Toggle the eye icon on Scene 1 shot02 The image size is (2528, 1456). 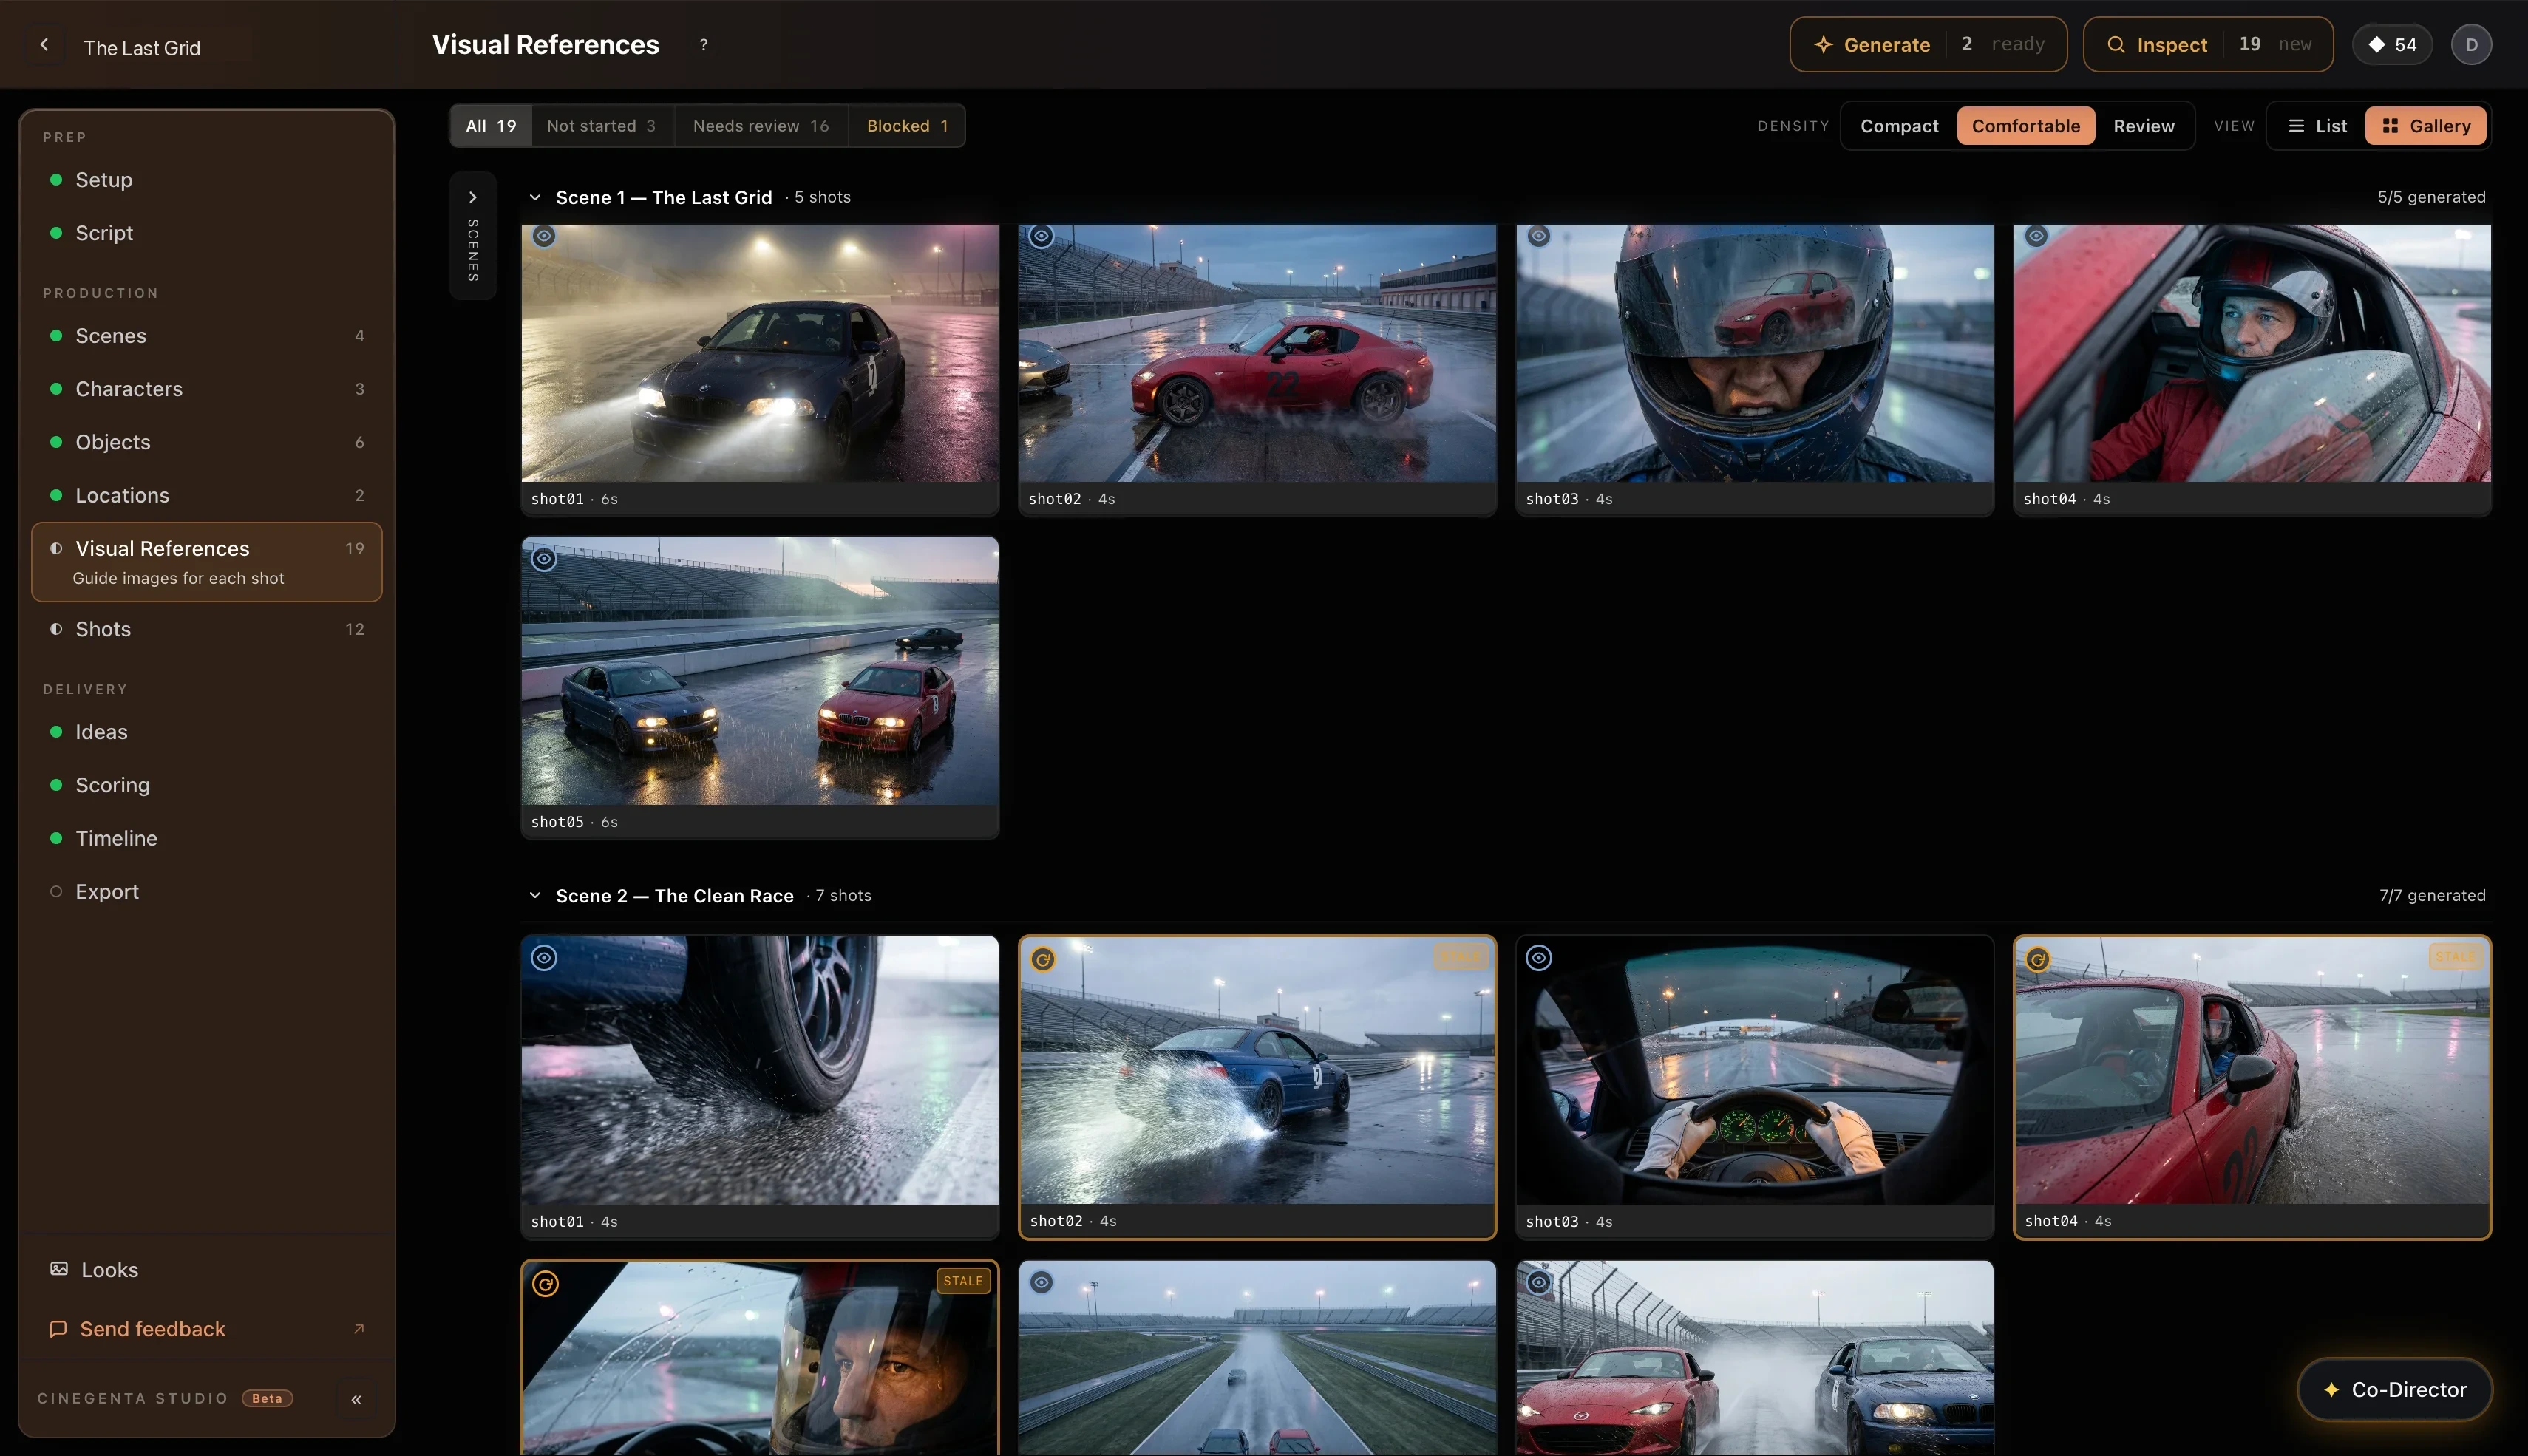(1041, 237)
